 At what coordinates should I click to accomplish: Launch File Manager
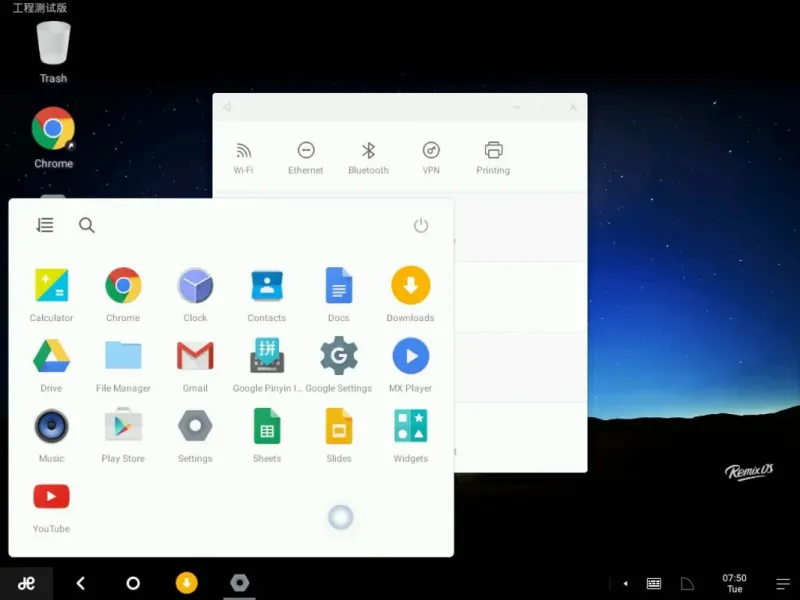point(123,365)
